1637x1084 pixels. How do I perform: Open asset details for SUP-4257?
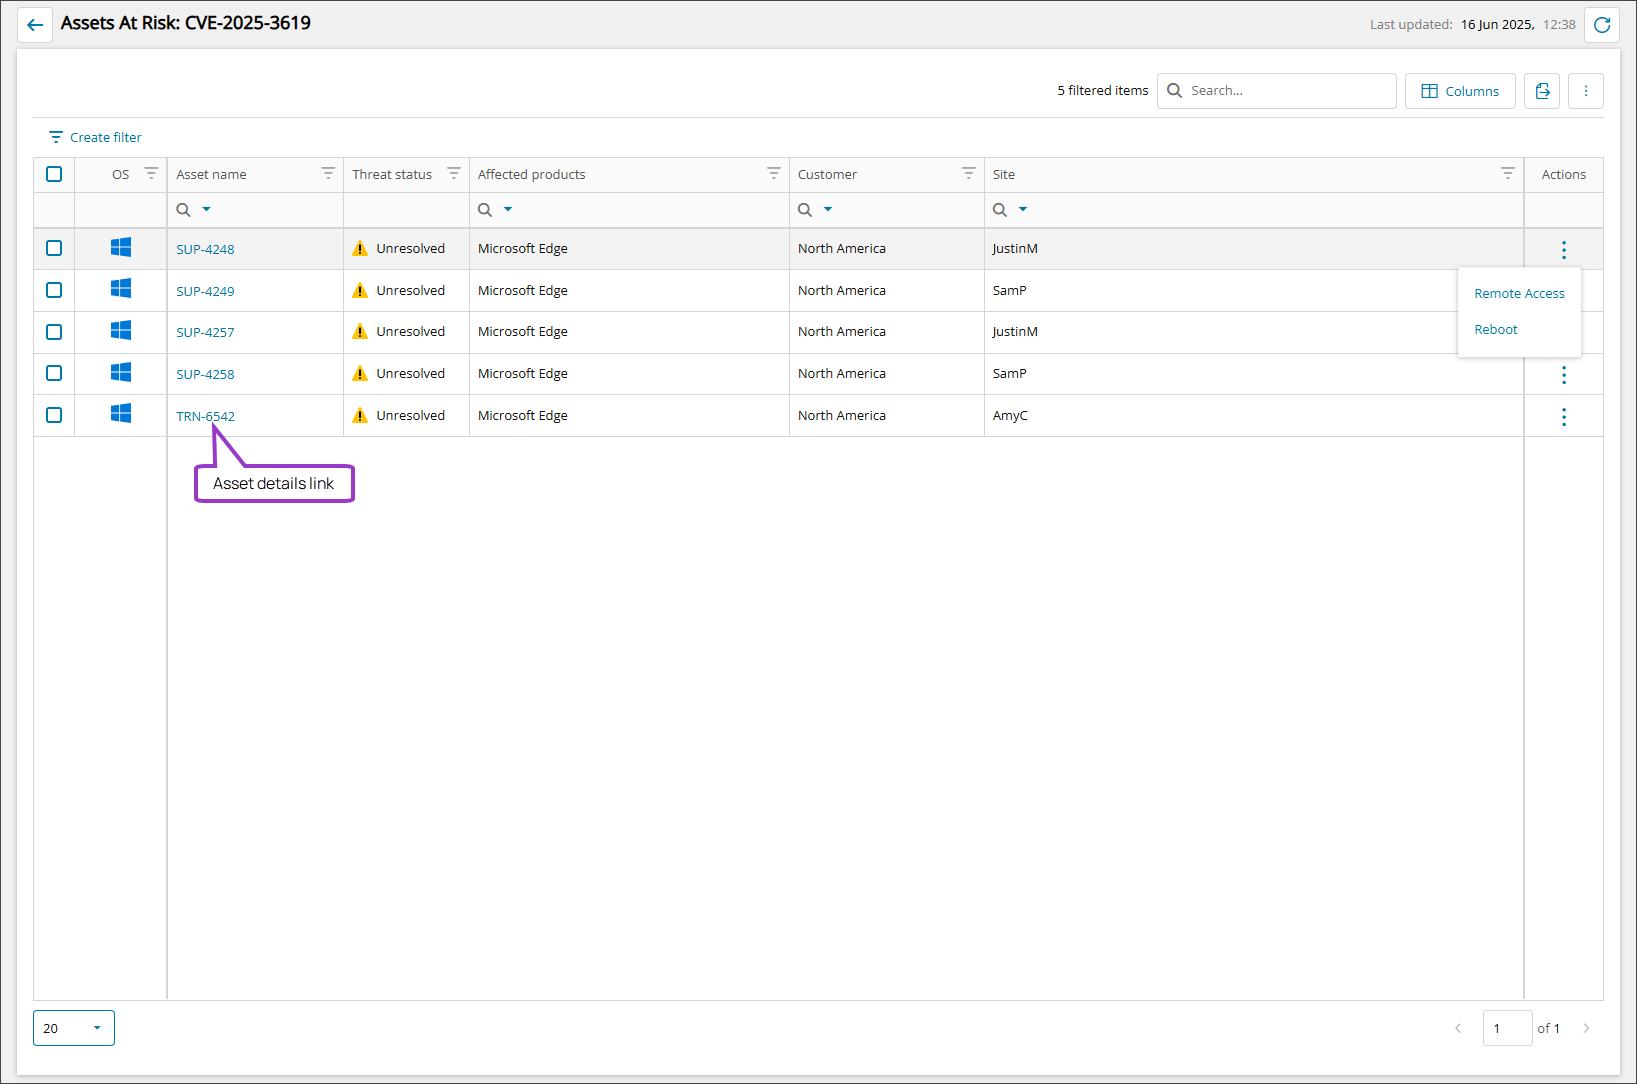point(205,333)
